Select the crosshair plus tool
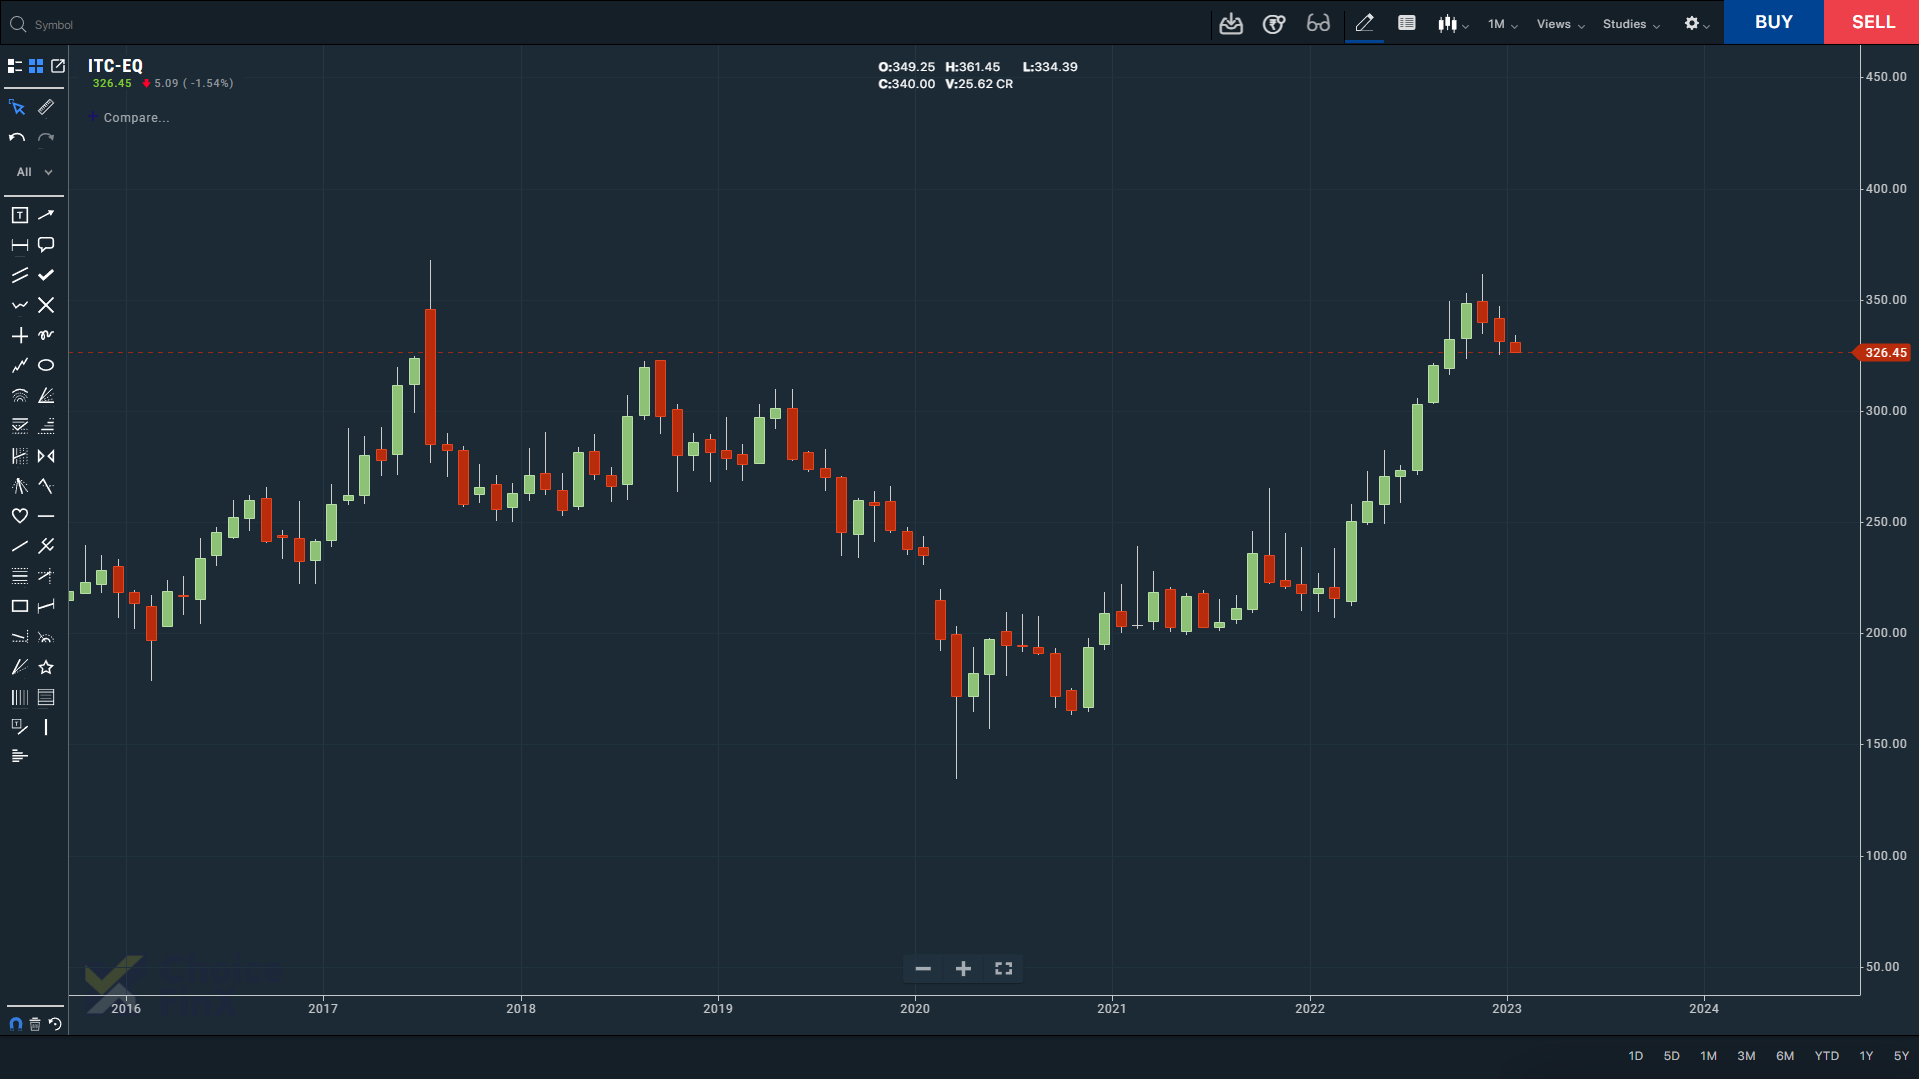 19,335
